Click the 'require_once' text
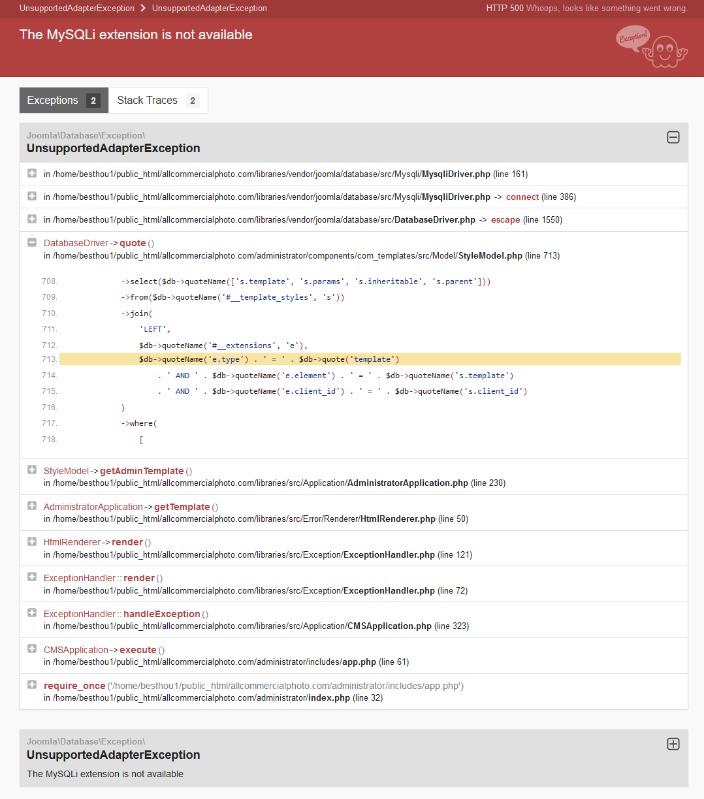This screenshot has width=704, height=799. [x=74, y=686]
